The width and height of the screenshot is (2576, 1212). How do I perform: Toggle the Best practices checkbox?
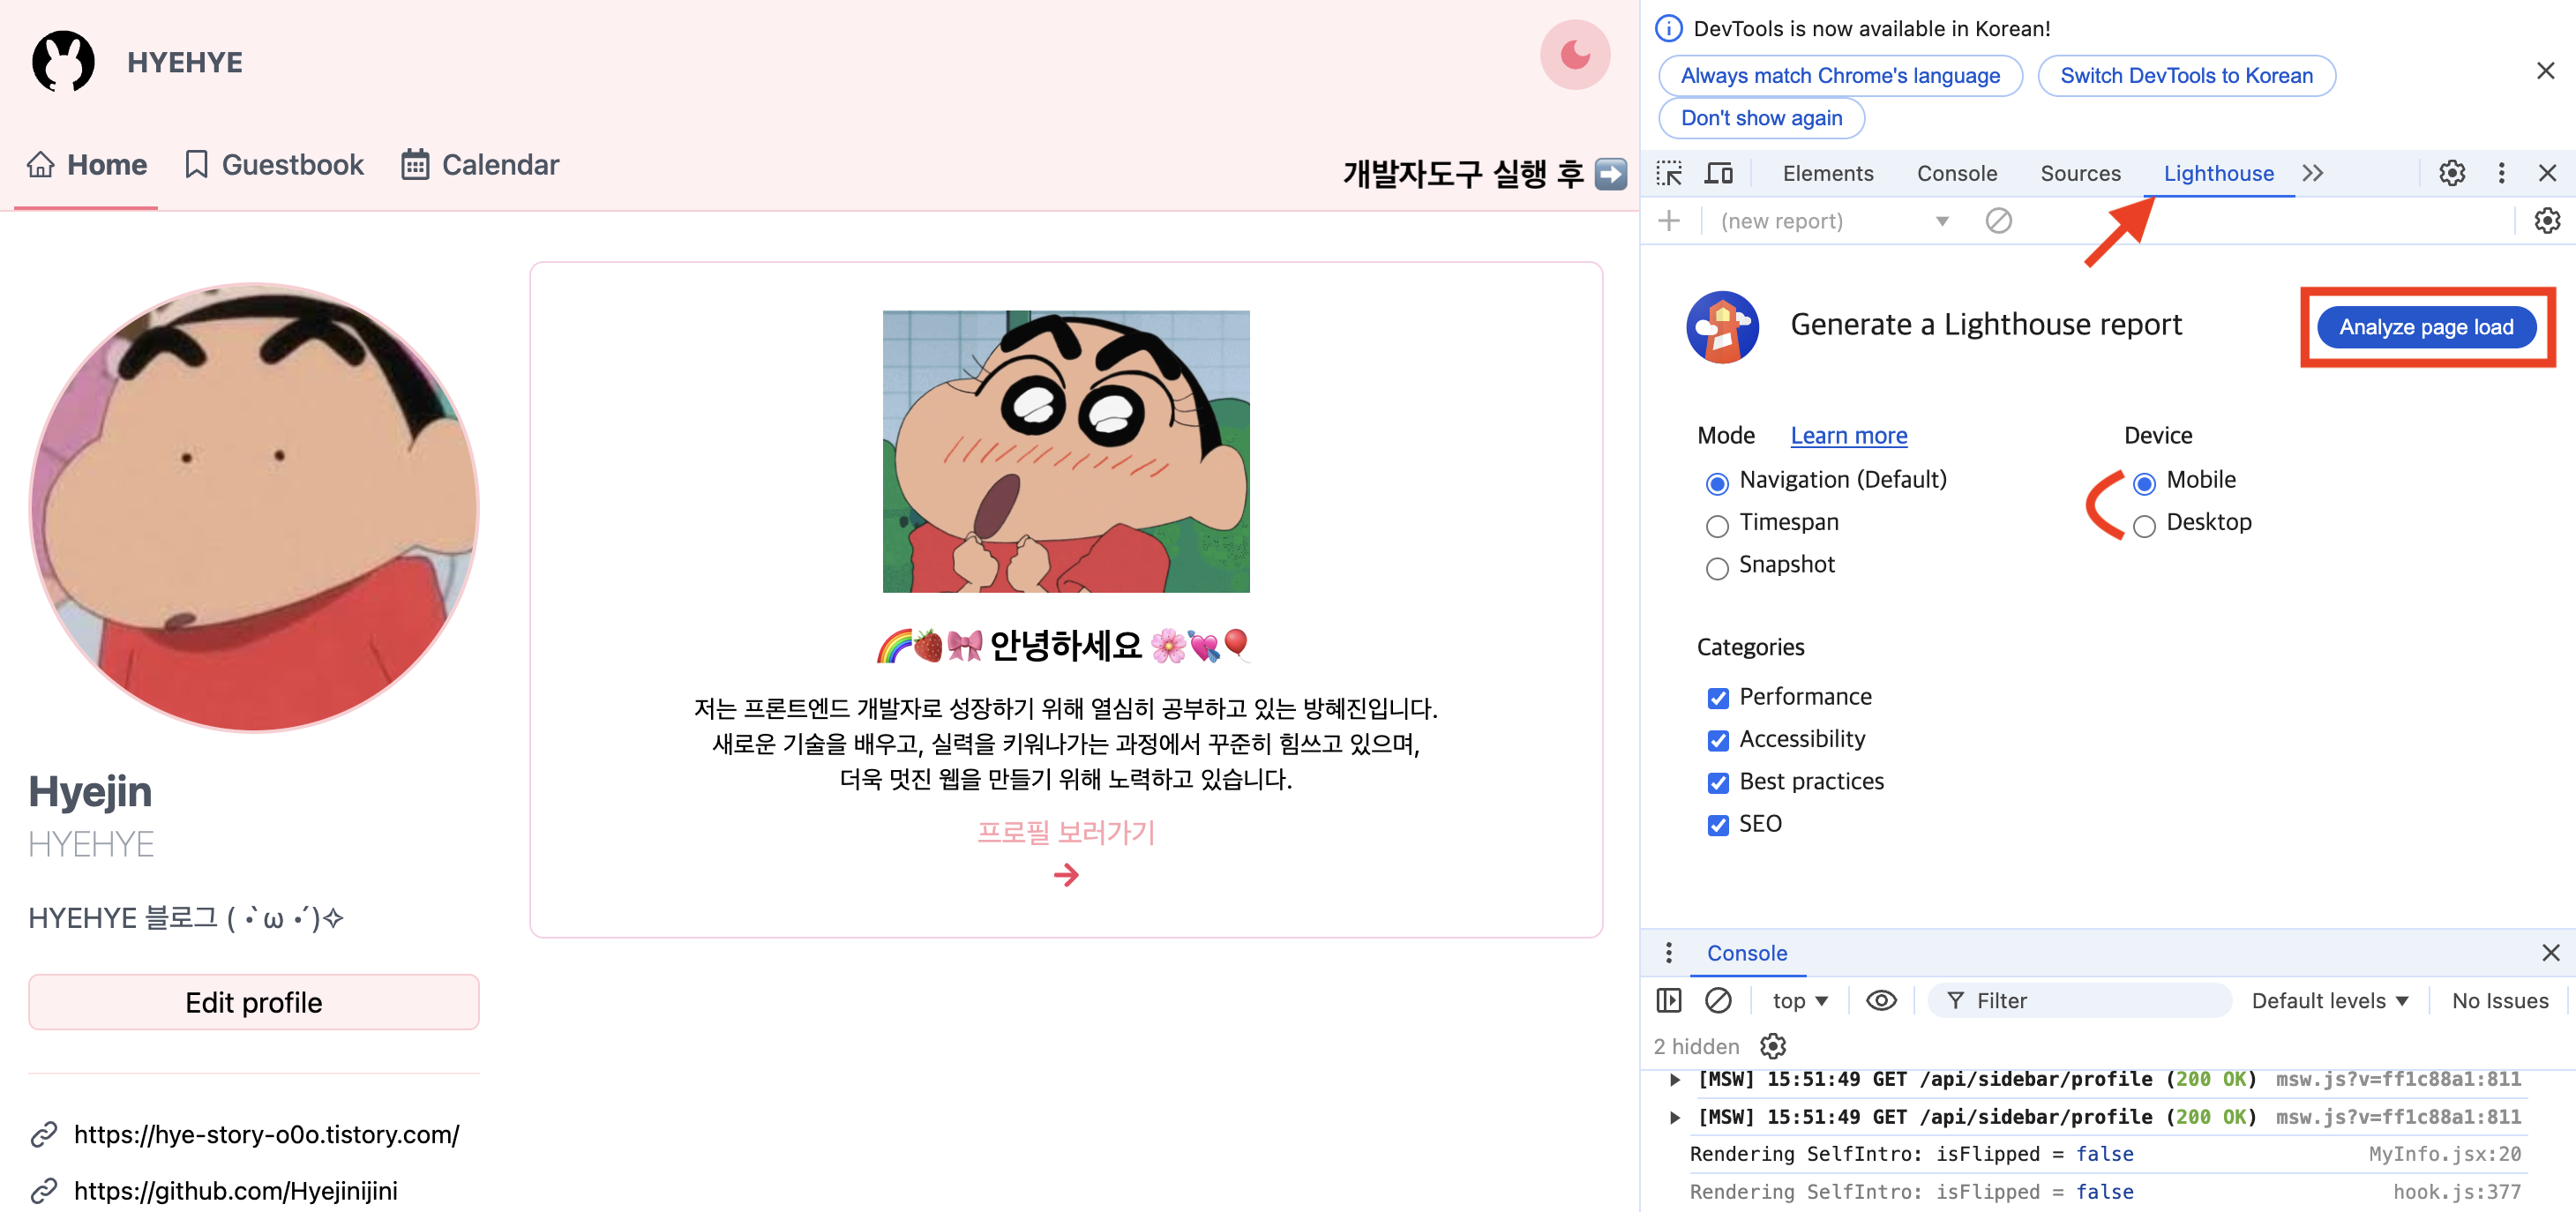[x=1717, y=782]
